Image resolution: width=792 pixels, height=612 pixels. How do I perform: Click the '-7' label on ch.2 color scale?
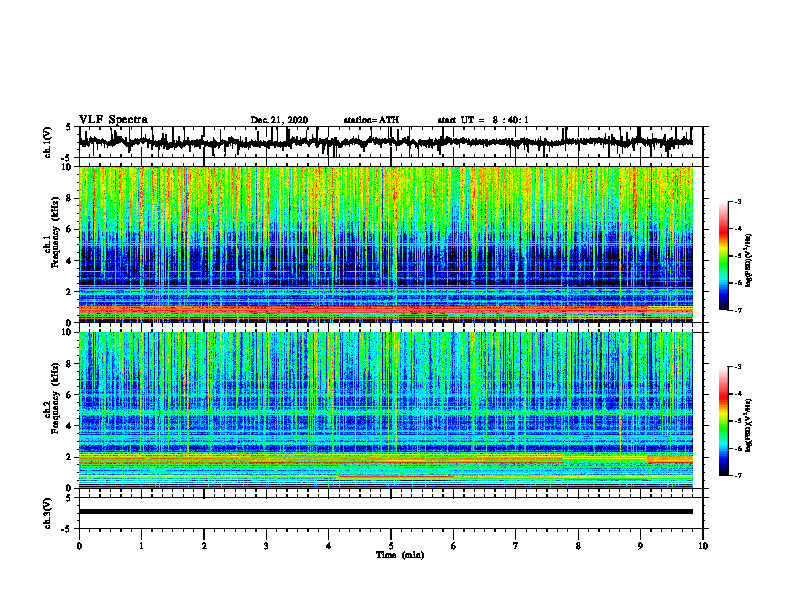[738, 475]
